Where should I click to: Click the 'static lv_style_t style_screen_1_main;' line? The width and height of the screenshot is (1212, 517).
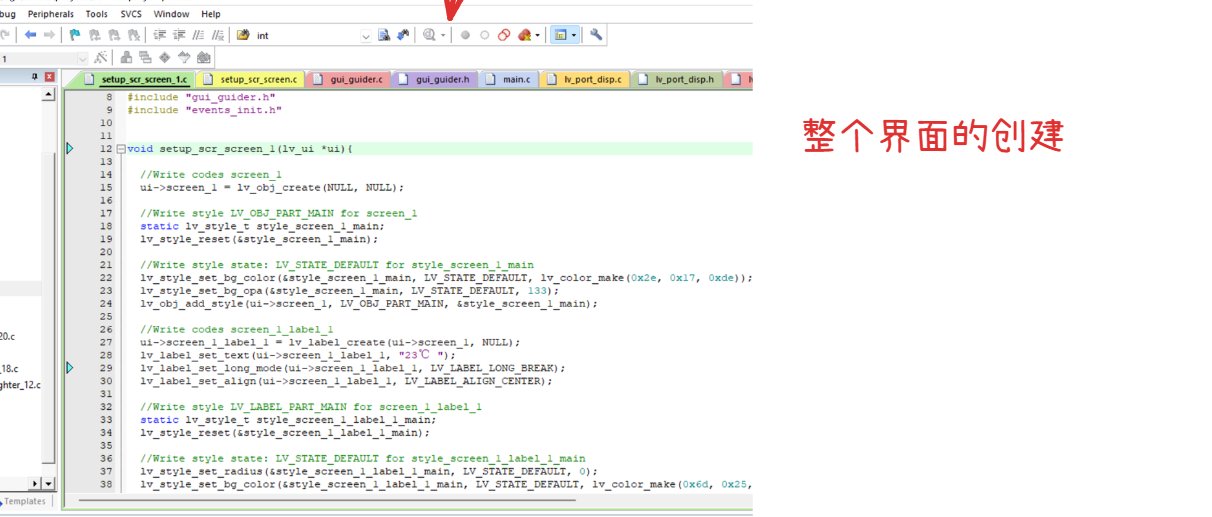coord(262,226)
